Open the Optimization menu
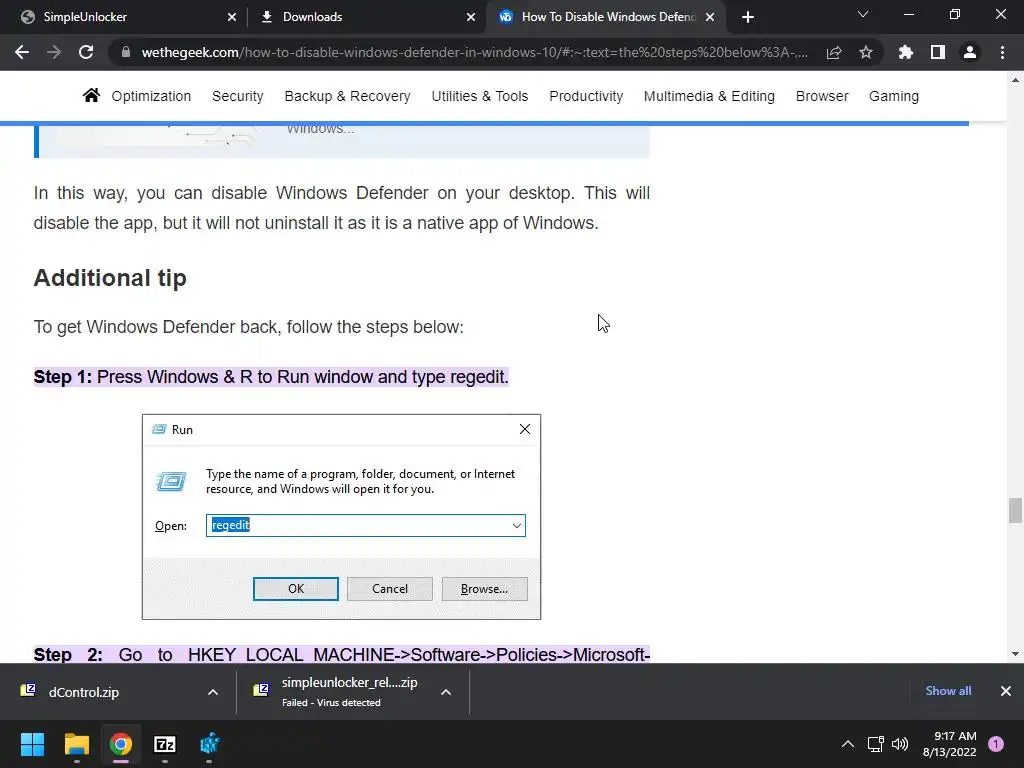Screen dimensions: 1024x768 pyautogui.click(x=151, y=96)
